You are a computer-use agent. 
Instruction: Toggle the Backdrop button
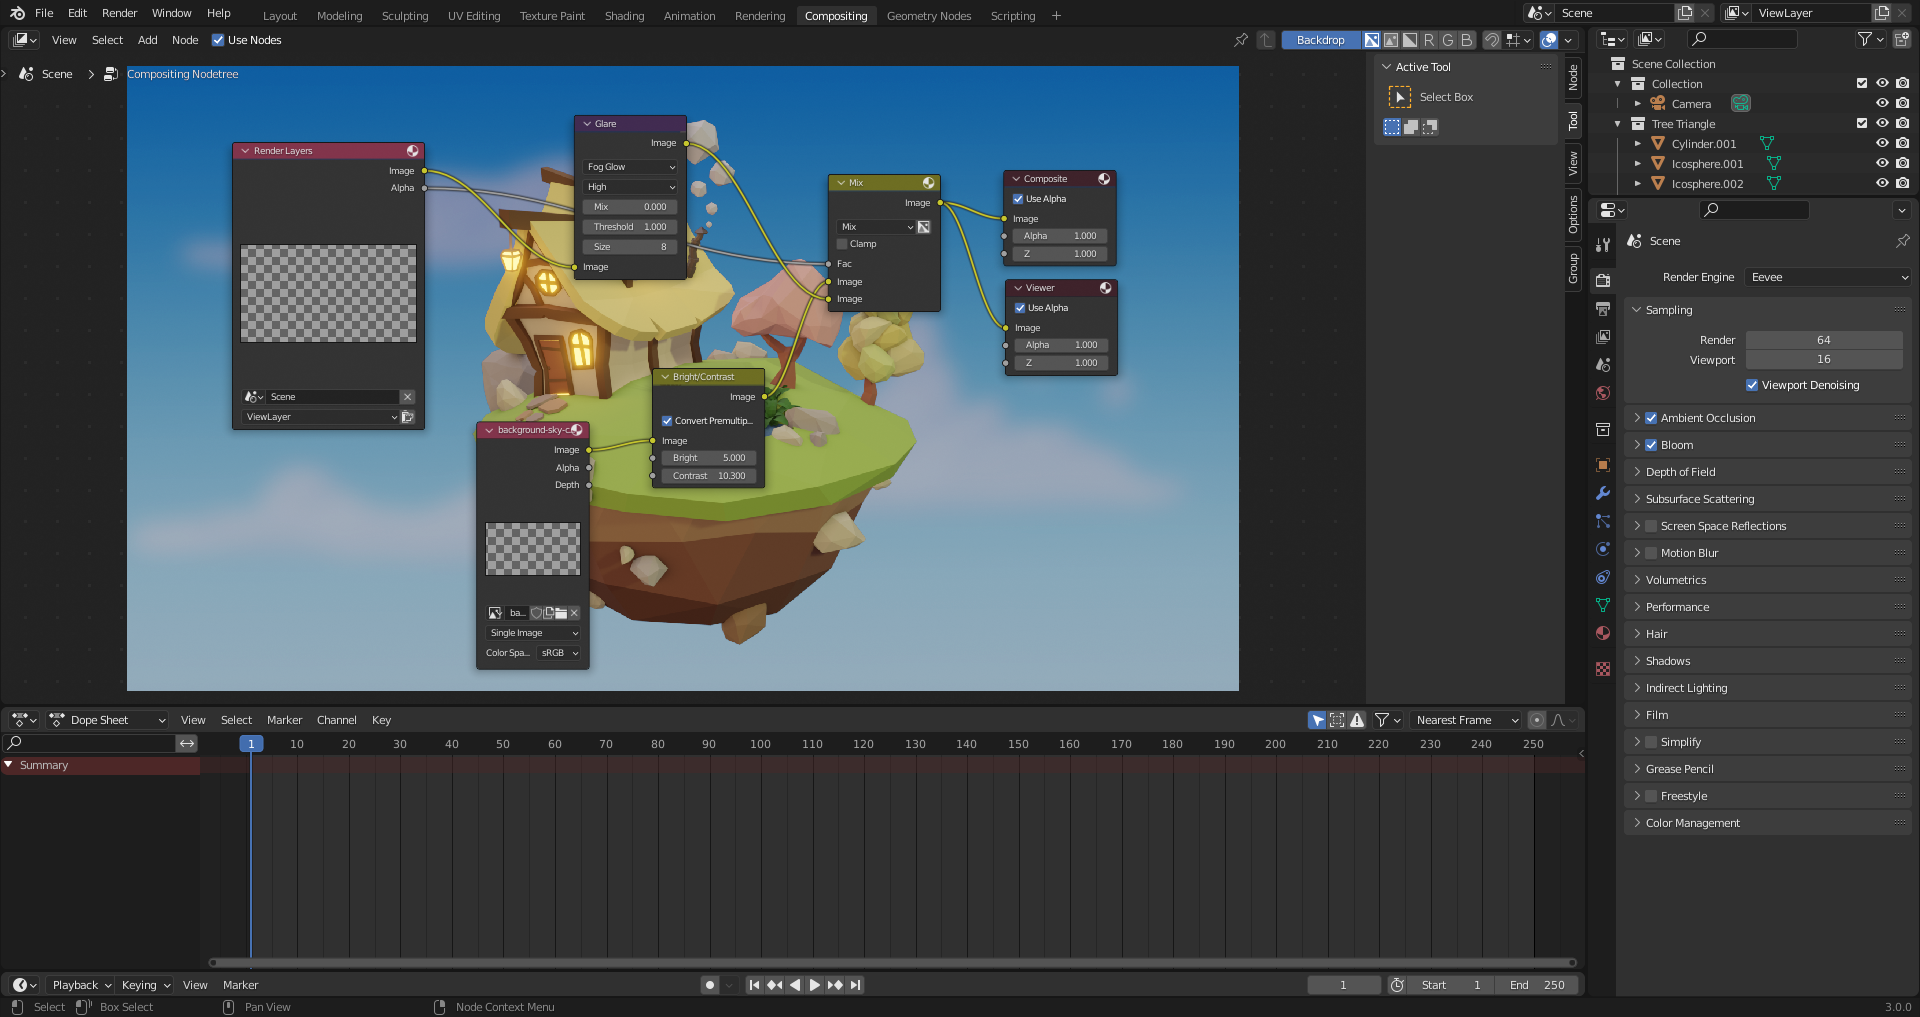[x=1320, y=40]
